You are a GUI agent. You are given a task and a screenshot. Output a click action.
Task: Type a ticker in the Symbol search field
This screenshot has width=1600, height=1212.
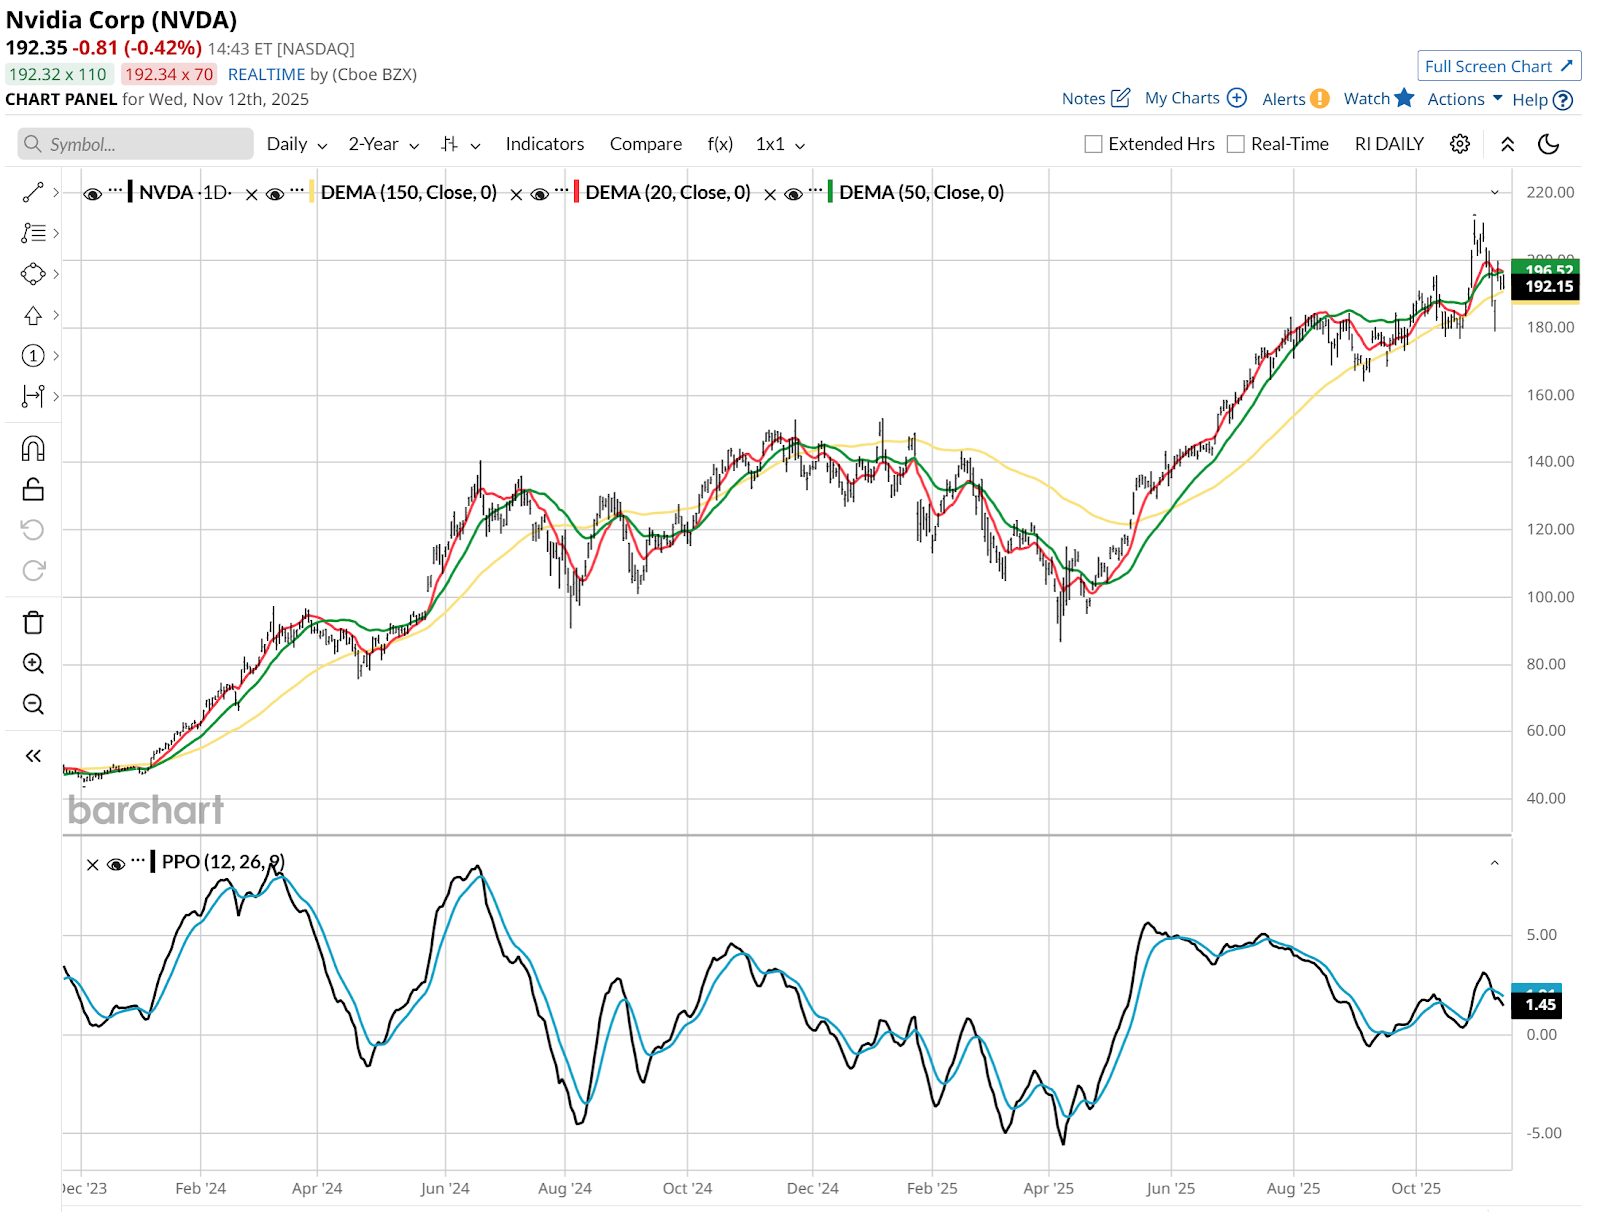[135, 144]
